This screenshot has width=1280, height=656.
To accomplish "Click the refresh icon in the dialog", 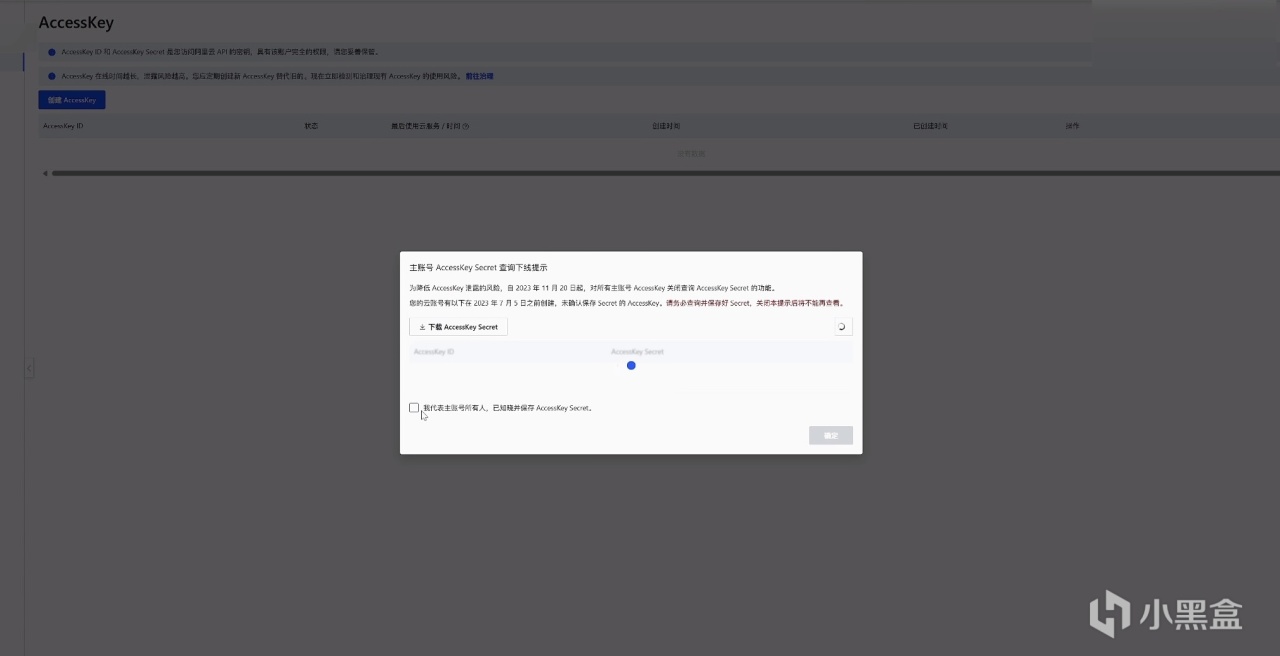I will click(842, 327).
